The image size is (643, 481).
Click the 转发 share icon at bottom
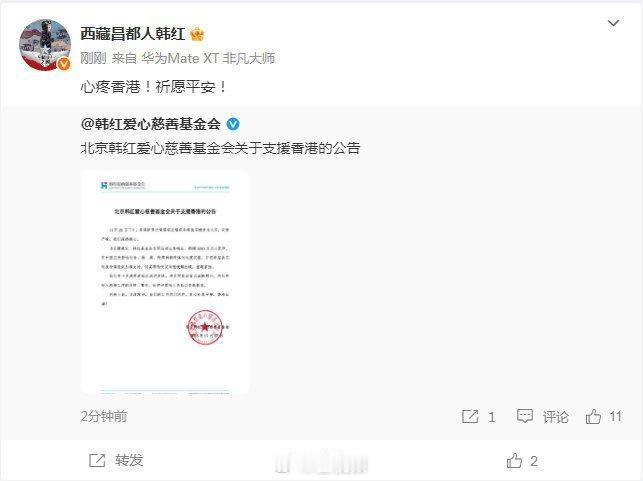[x=97, y=460]
